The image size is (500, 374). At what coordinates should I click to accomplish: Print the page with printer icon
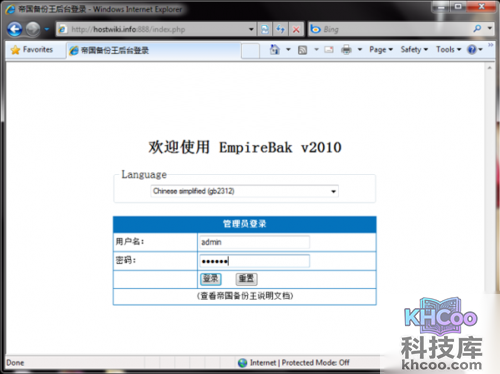click(346, 50)
